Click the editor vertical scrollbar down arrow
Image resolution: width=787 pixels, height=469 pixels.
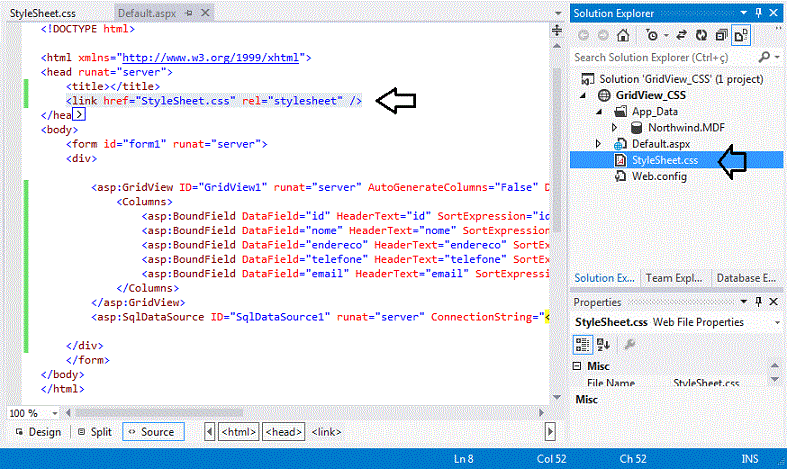557,397
